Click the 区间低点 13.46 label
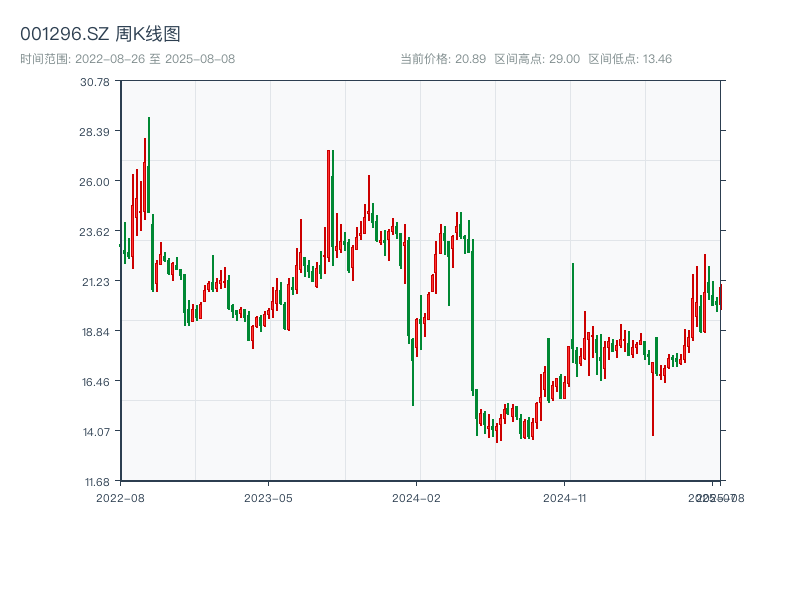Image resolution: width=800 pixels, height=600 pixels. tap(630, 59)
